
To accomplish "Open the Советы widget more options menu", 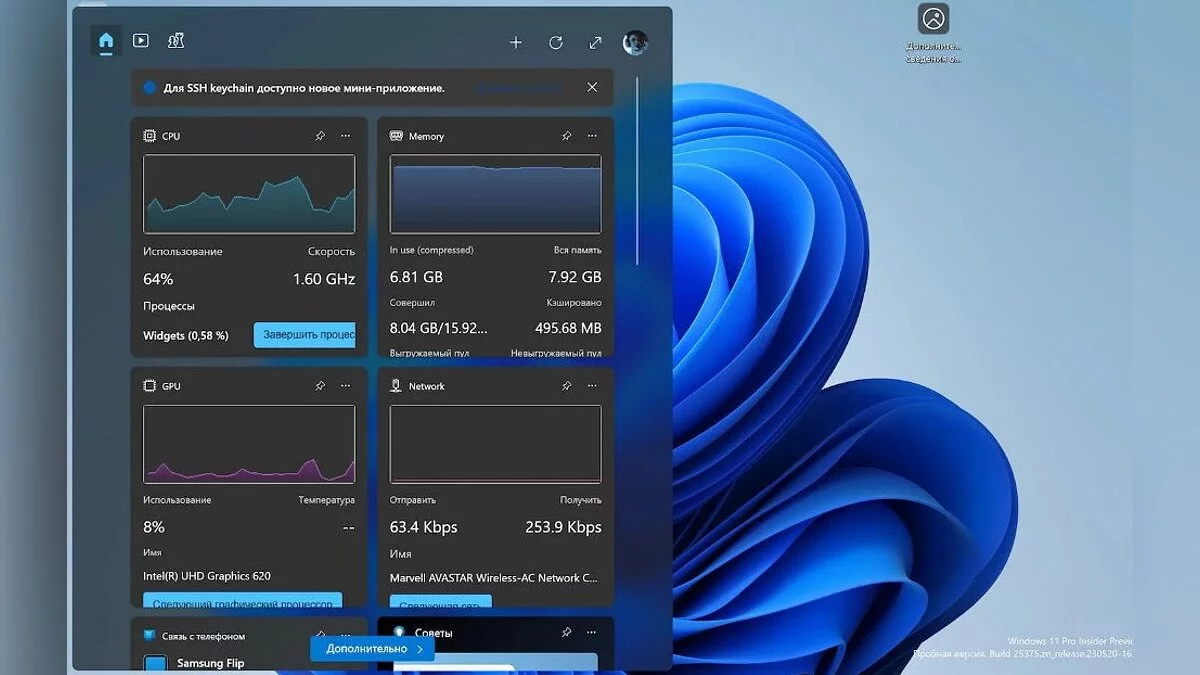I will click(x=593, y=633).
